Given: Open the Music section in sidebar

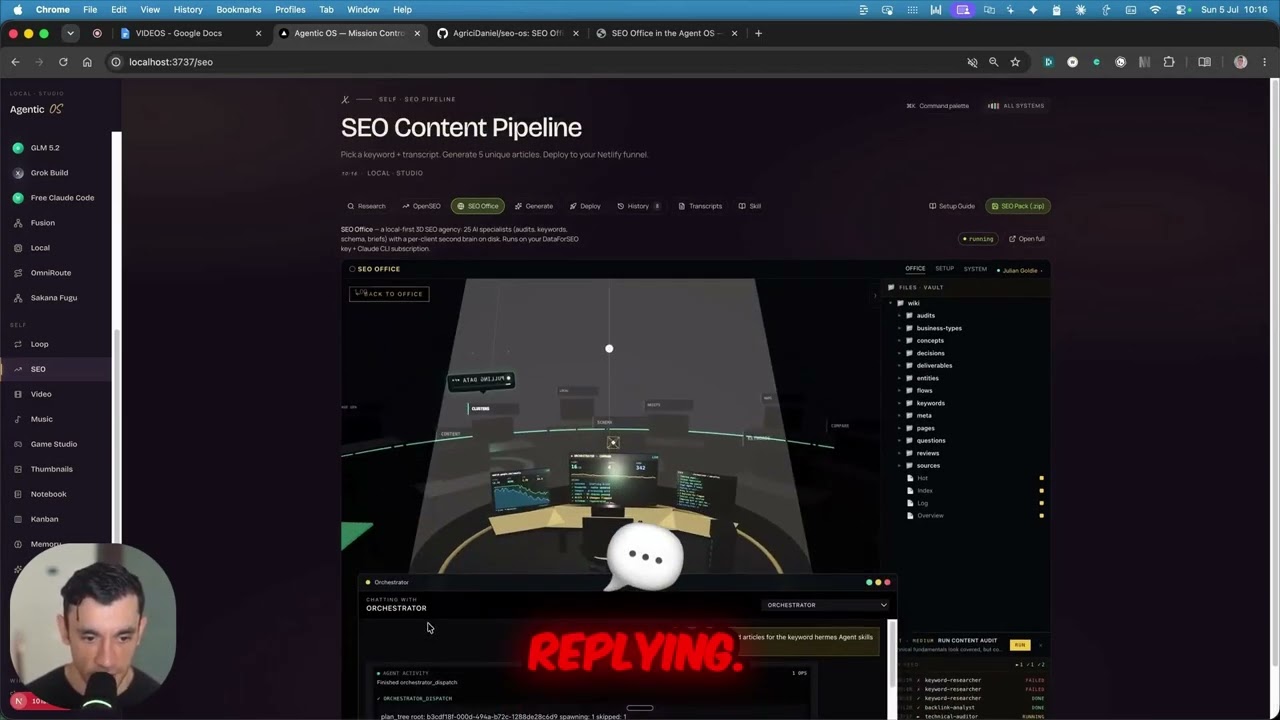Looking at the screenshot, I should coord(41,419).
